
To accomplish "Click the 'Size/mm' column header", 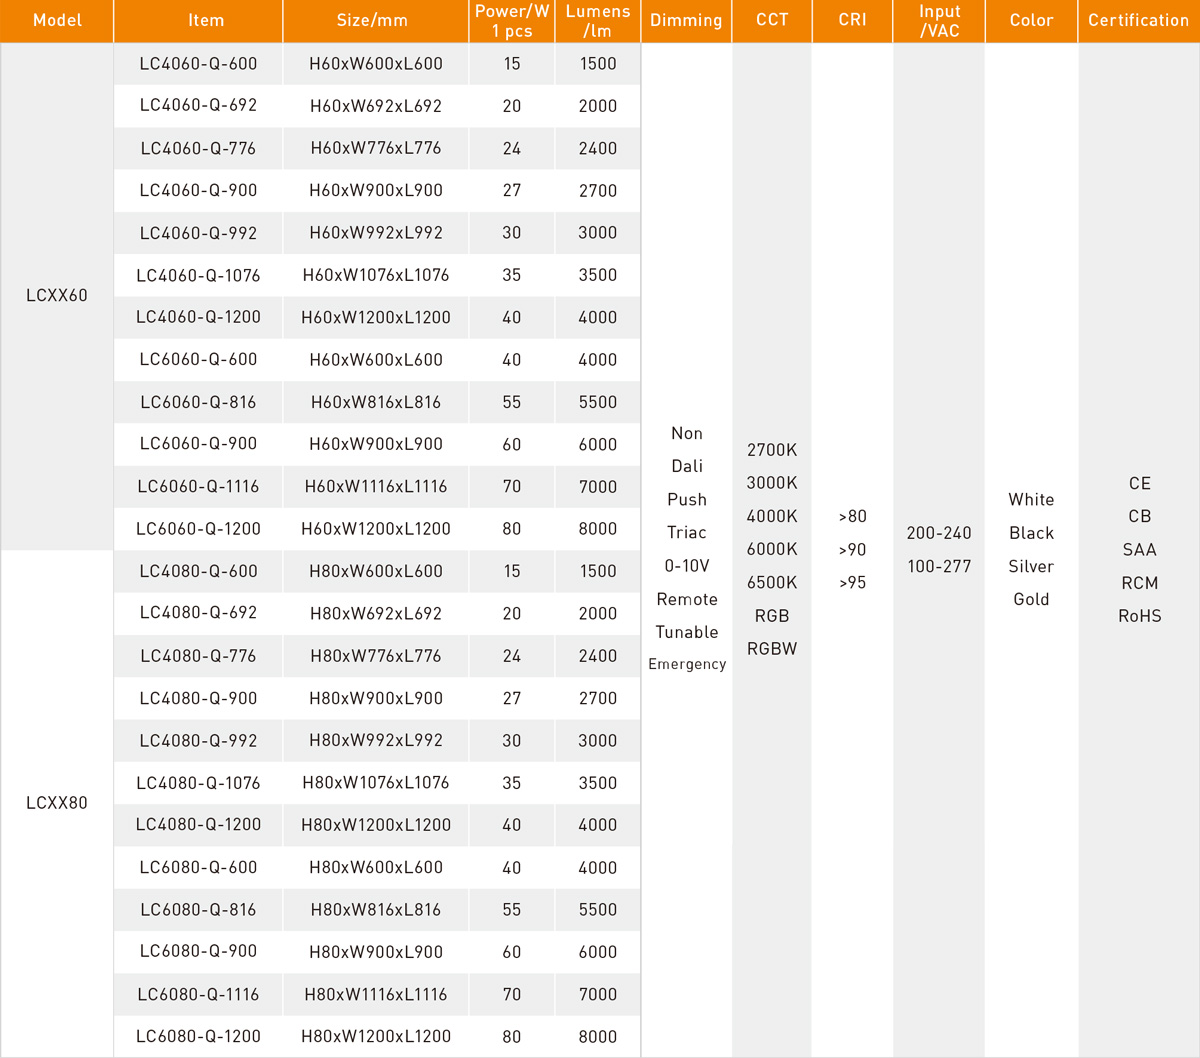I will pyautogui.click(x=376, y=21).
